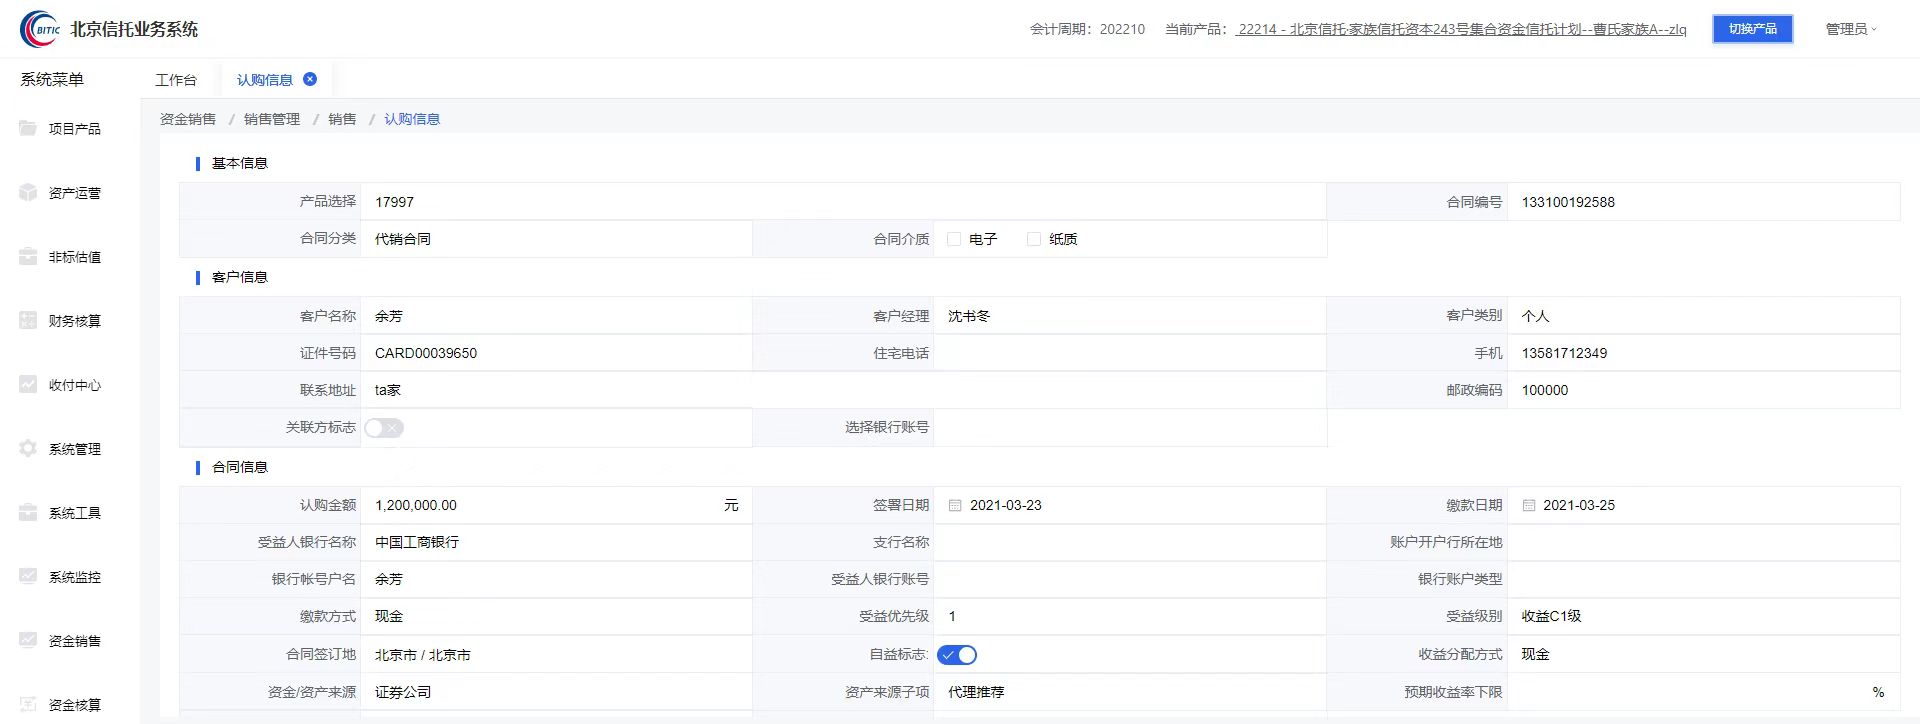The image size is (1920, 724).
Task: Toggle the 关联方标志 switch
Action: tap(384, 428)
